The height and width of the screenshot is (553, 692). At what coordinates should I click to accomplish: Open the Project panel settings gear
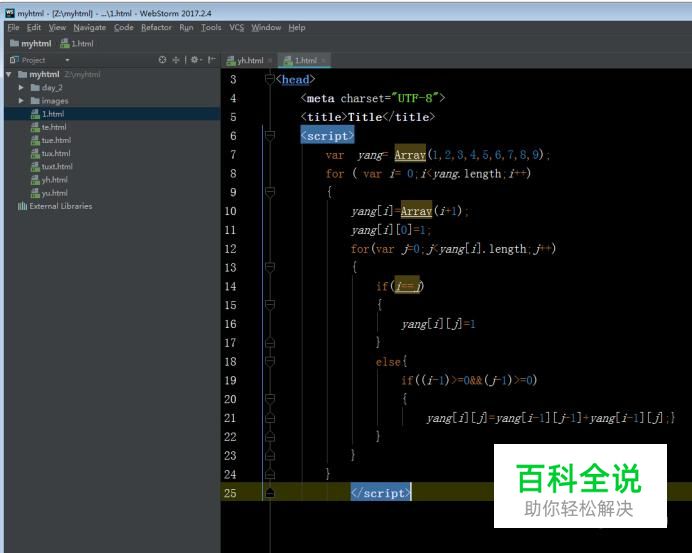click(196, 60)
